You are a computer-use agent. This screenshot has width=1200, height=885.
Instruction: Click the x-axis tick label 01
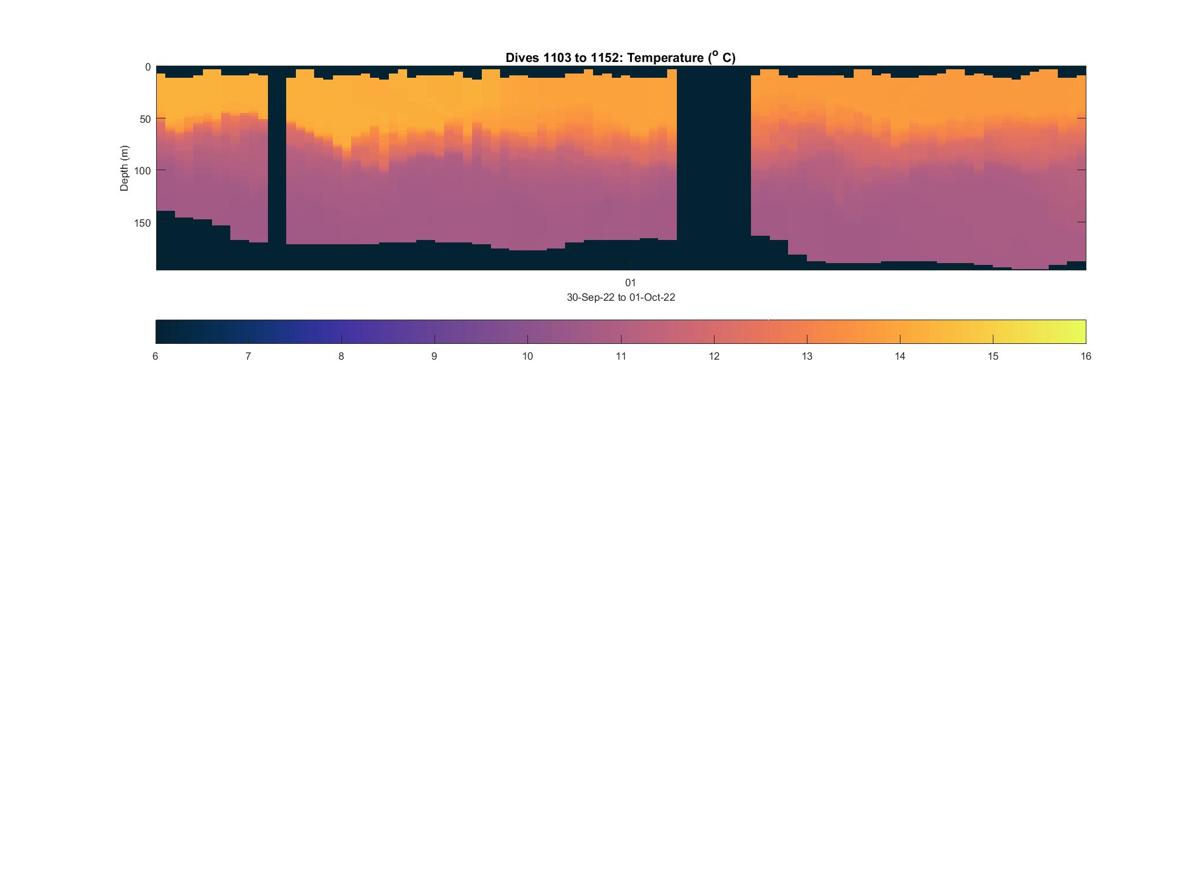(630, 283)
